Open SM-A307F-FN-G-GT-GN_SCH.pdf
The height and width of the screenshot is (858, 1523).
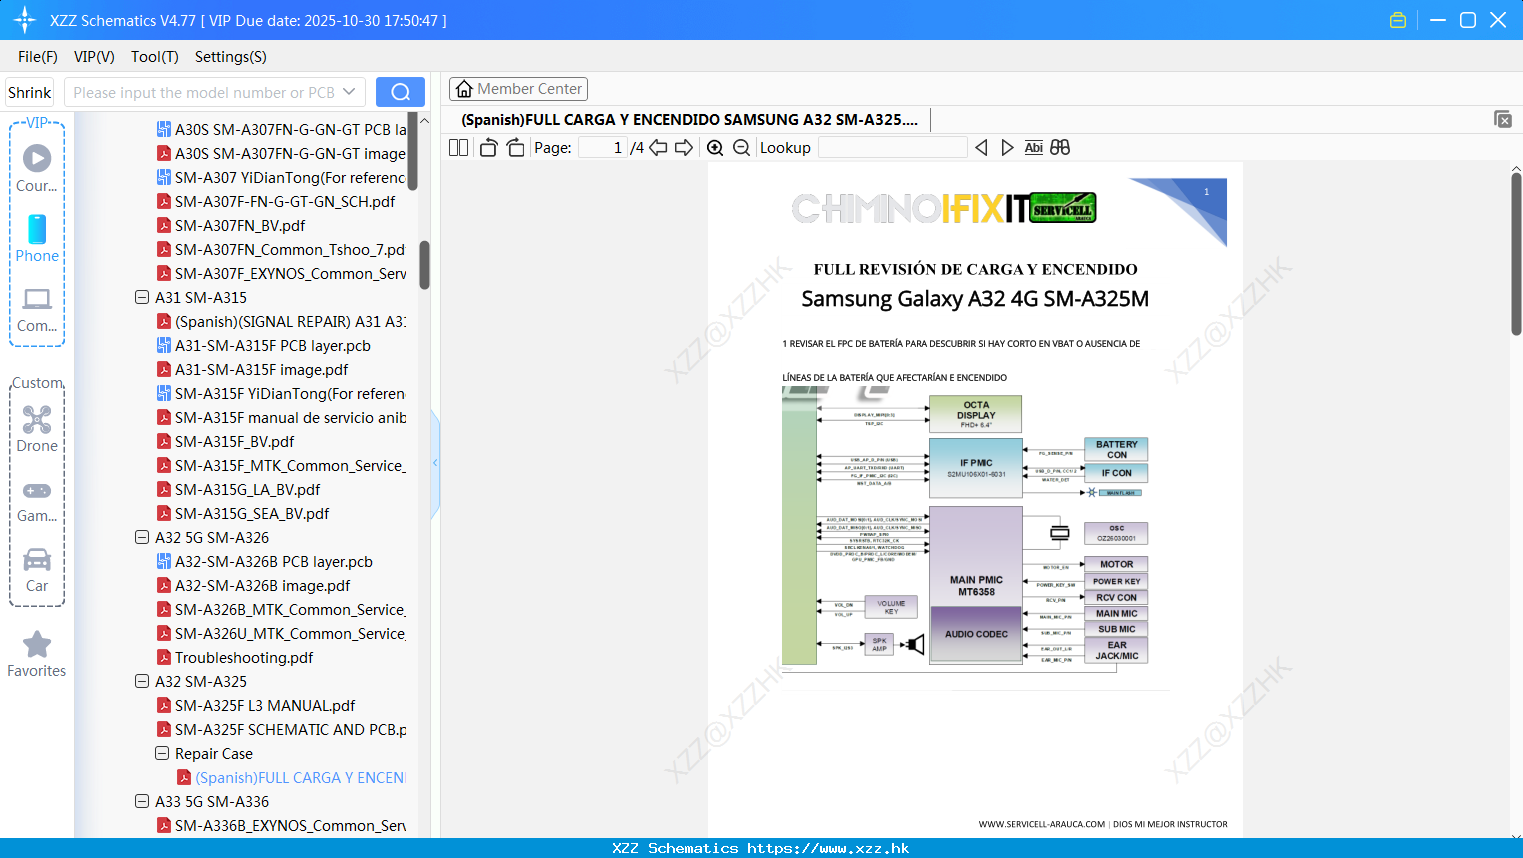pyautogui.click(x=276, y=201)
